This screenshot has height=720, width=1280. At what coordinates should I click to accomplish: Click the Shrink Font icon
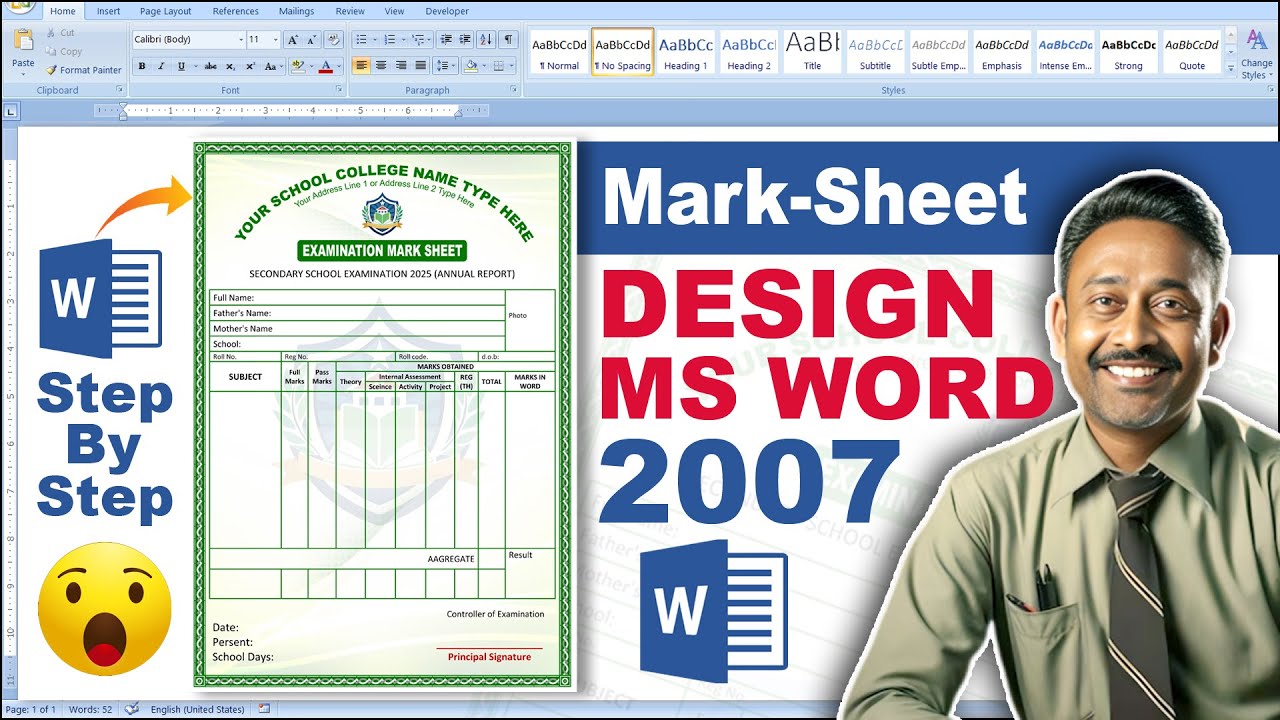point(312,40)
